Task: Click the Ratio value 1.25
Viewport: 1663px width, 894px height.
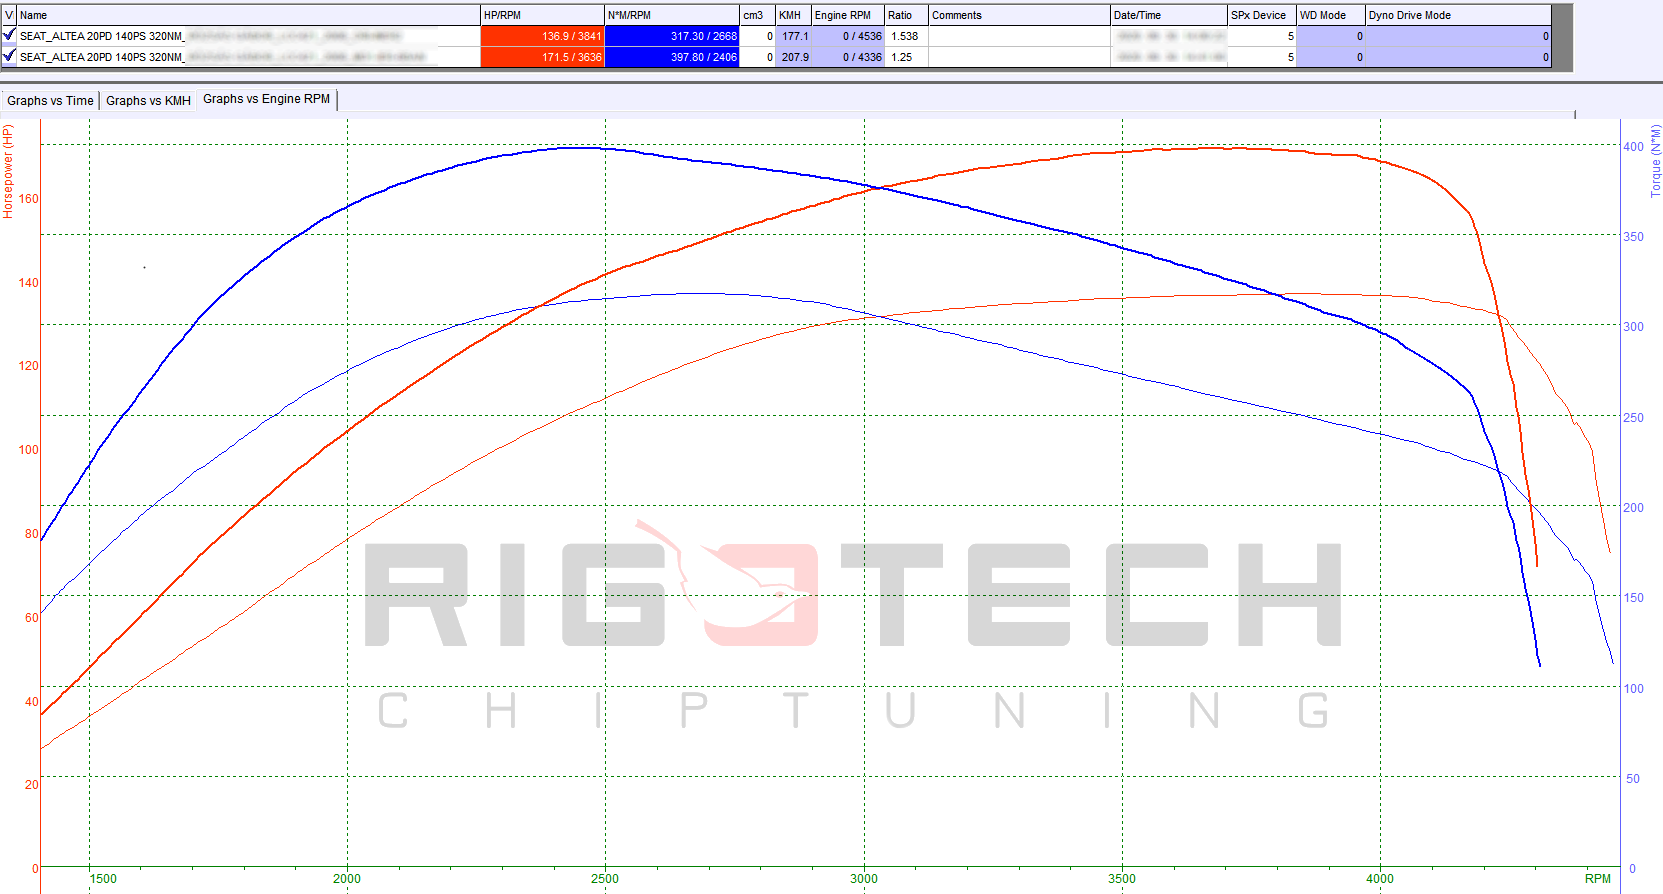Action: [906, 57]
